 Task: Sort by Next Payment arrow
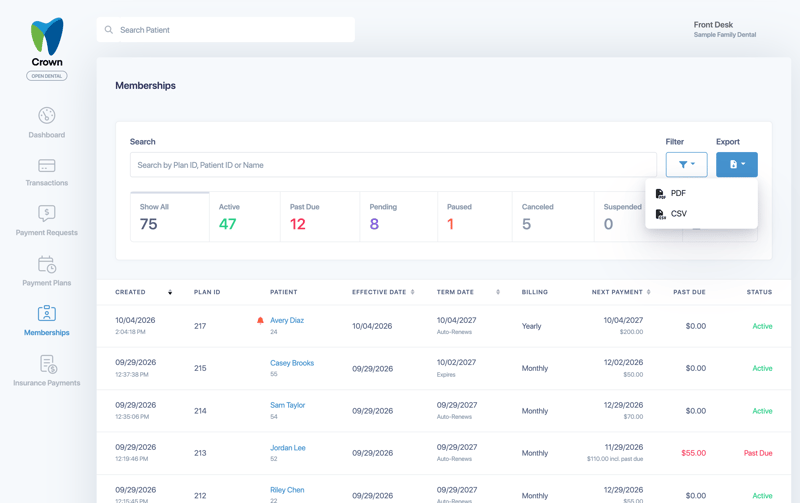tap(648, 292)
